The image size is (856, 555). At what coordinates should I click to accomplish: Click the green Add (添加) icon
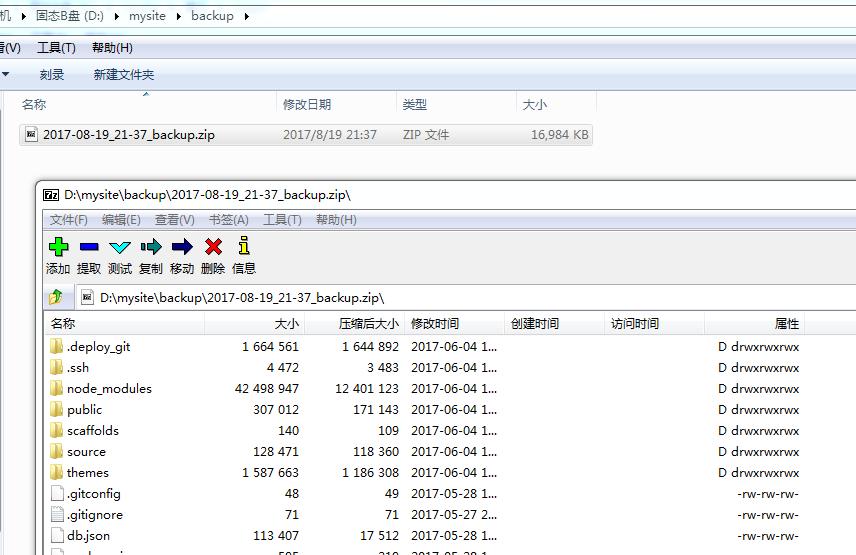point(58,247)
